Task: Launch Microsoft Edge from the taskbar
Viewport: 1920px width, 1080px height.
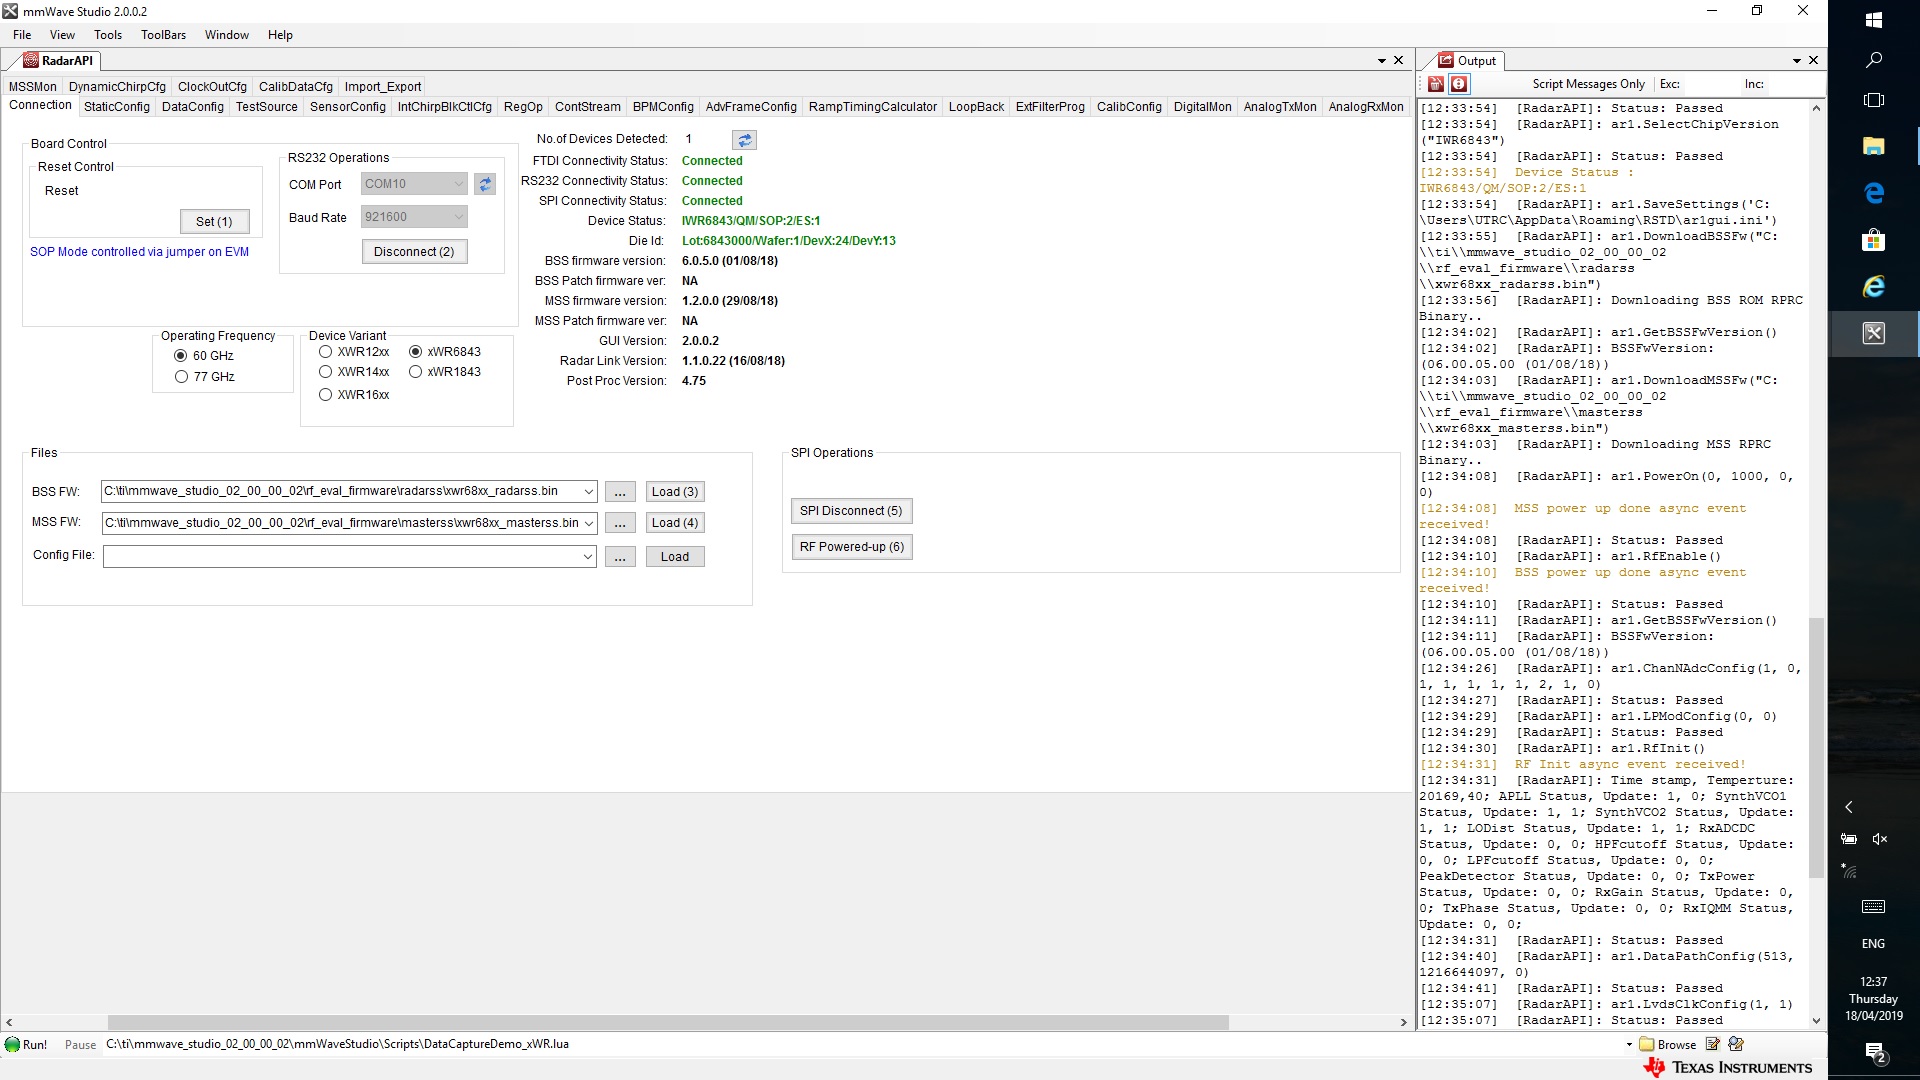Action: (x=1874, y=193)
